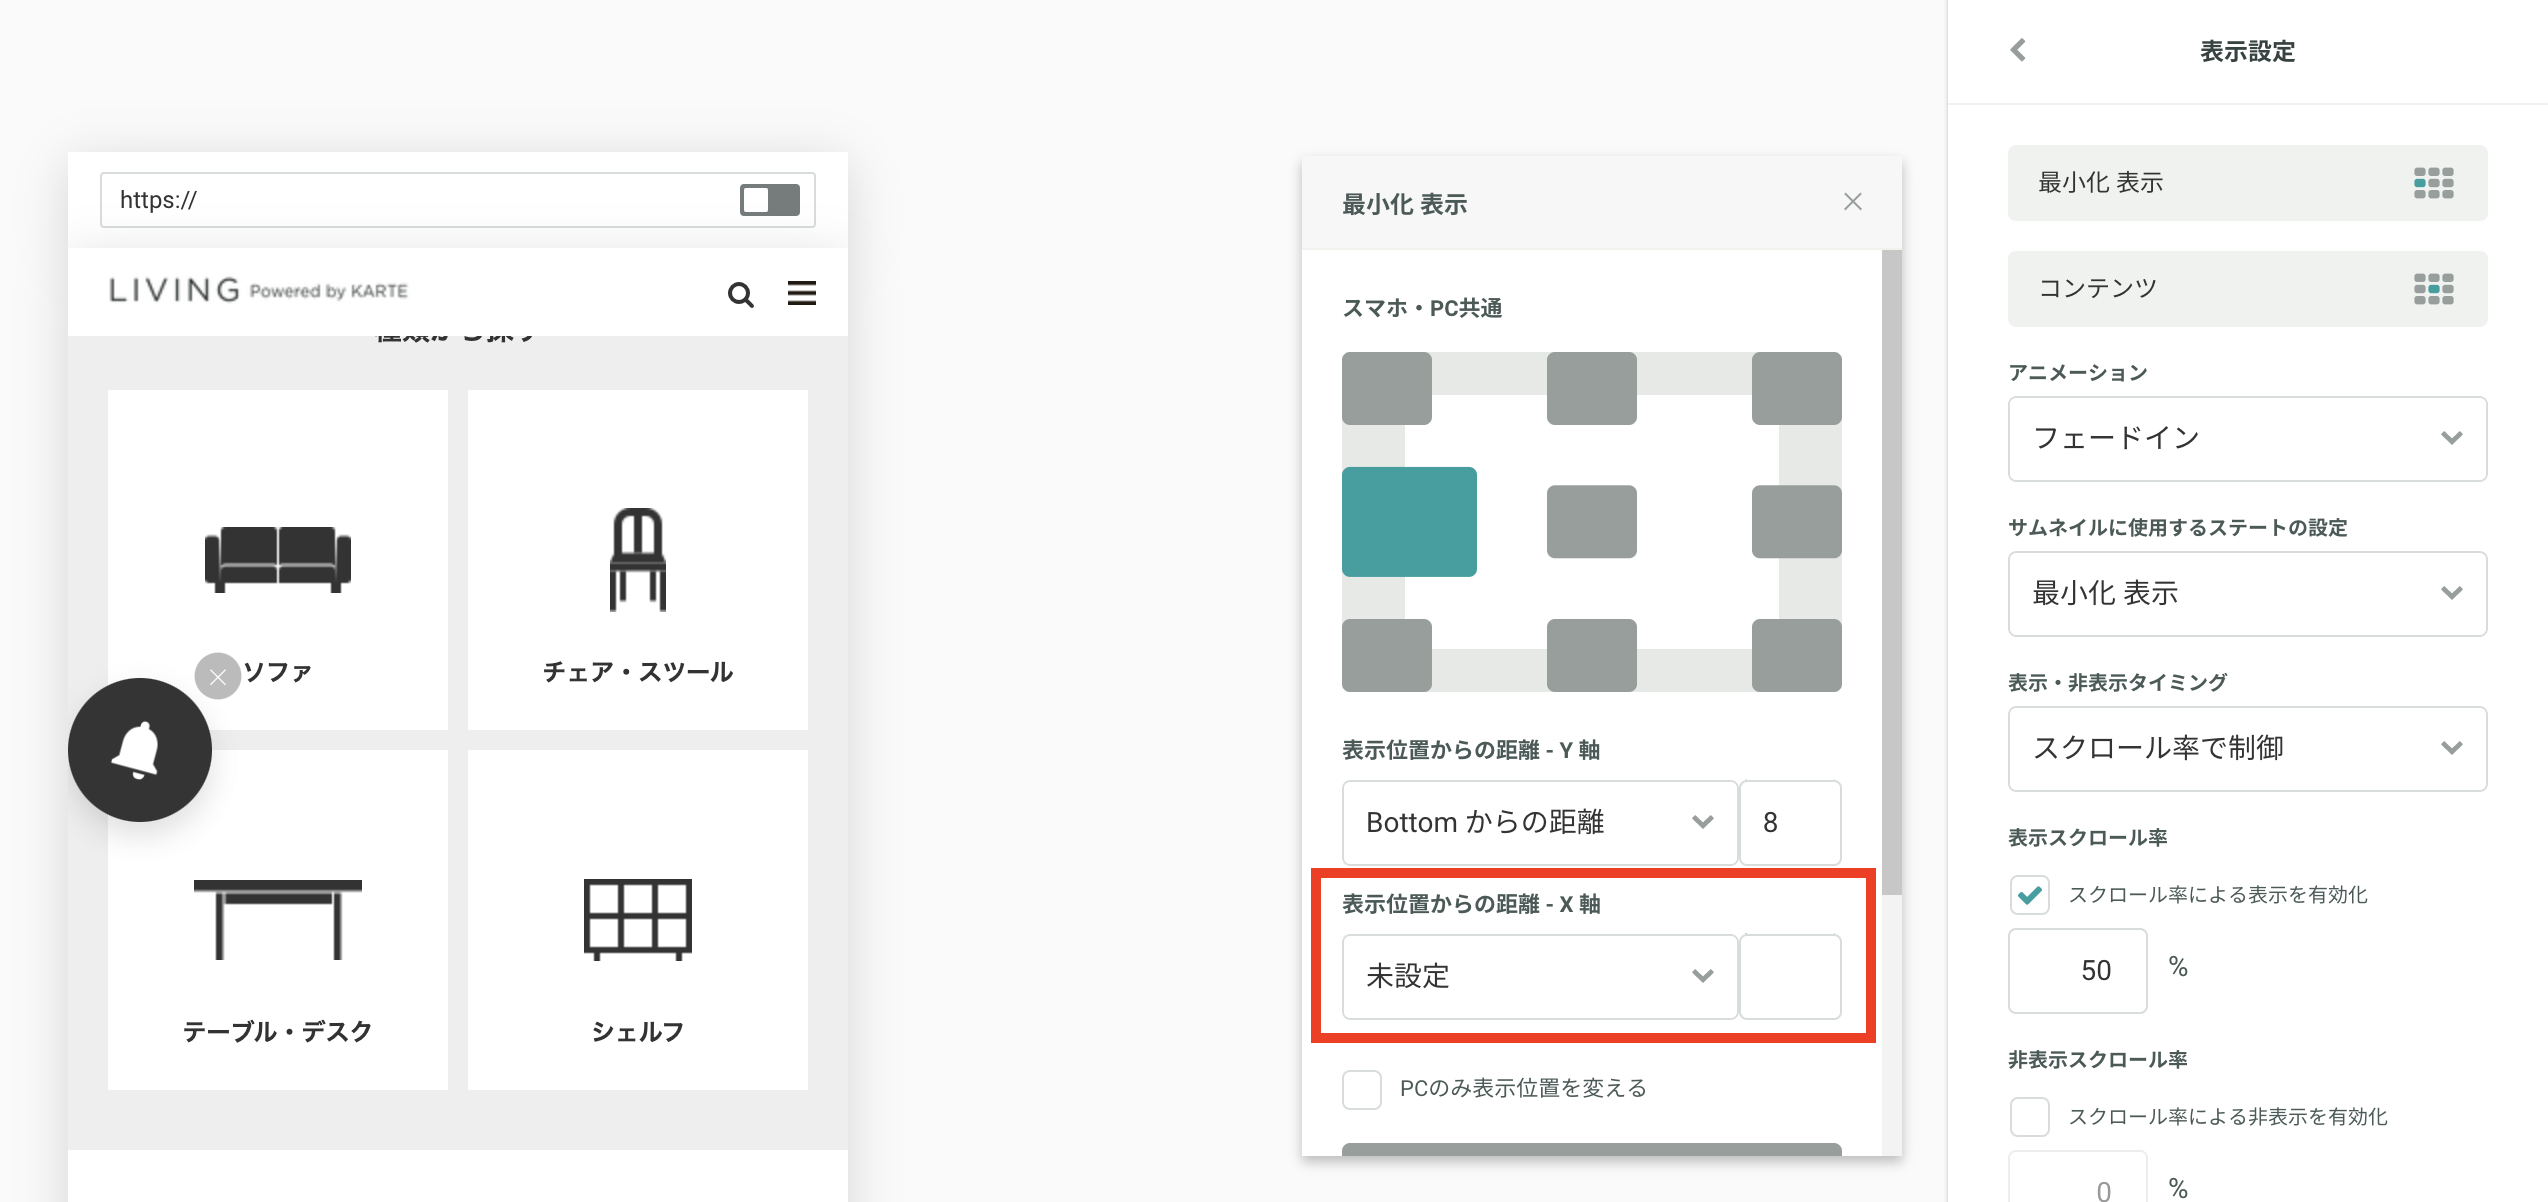Close the 最小化 表示 popup panel

(x=1852, y=202)
